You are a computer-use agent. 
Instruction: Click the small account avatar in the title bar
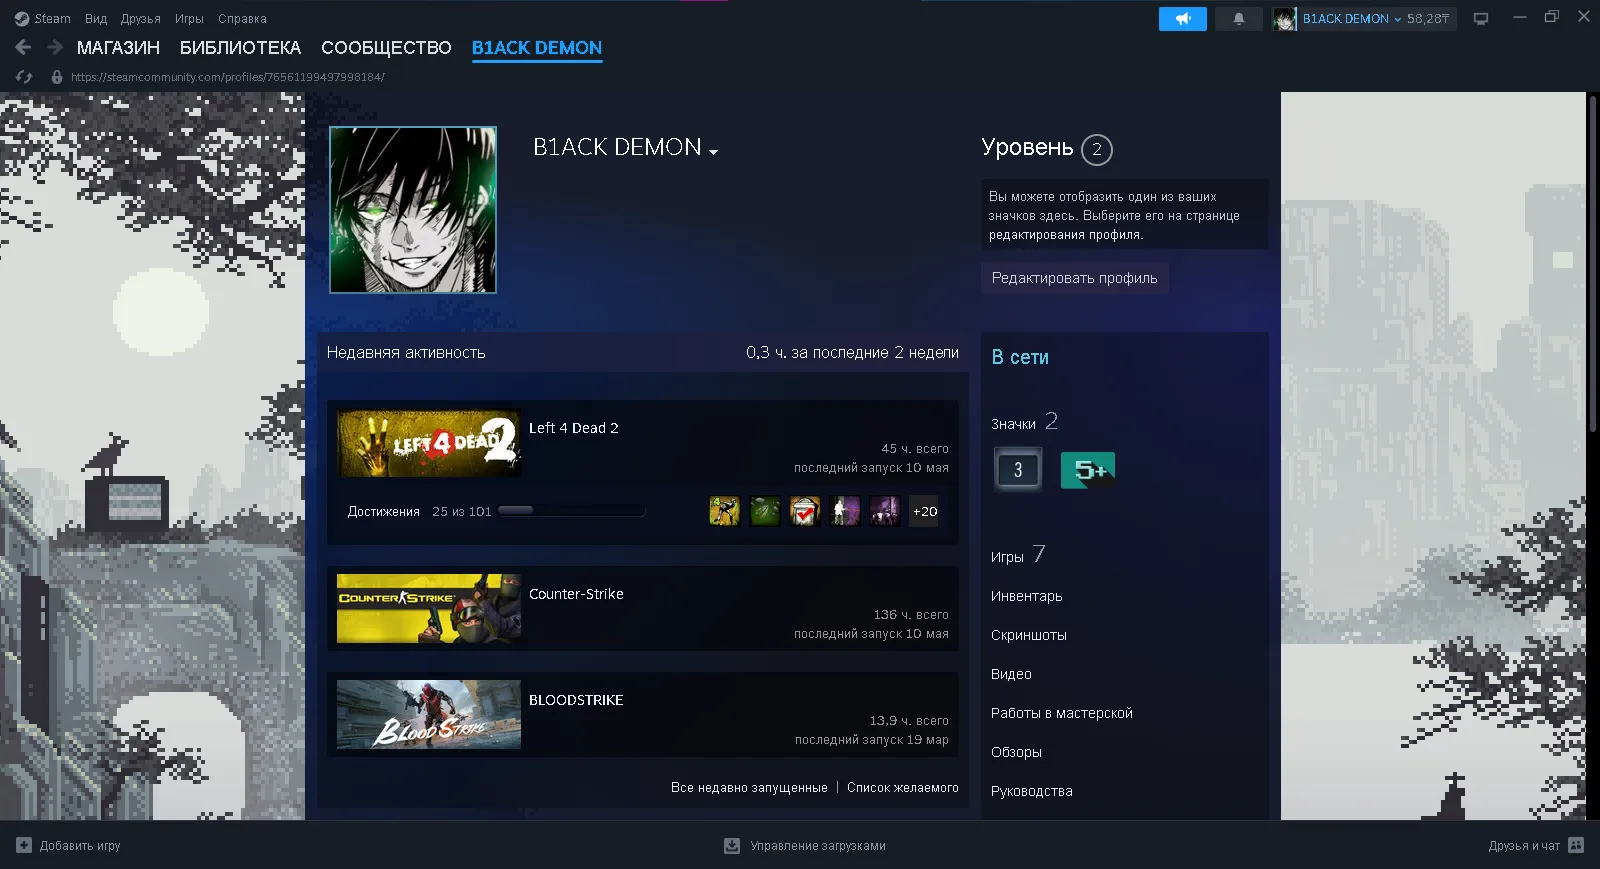1284,19
